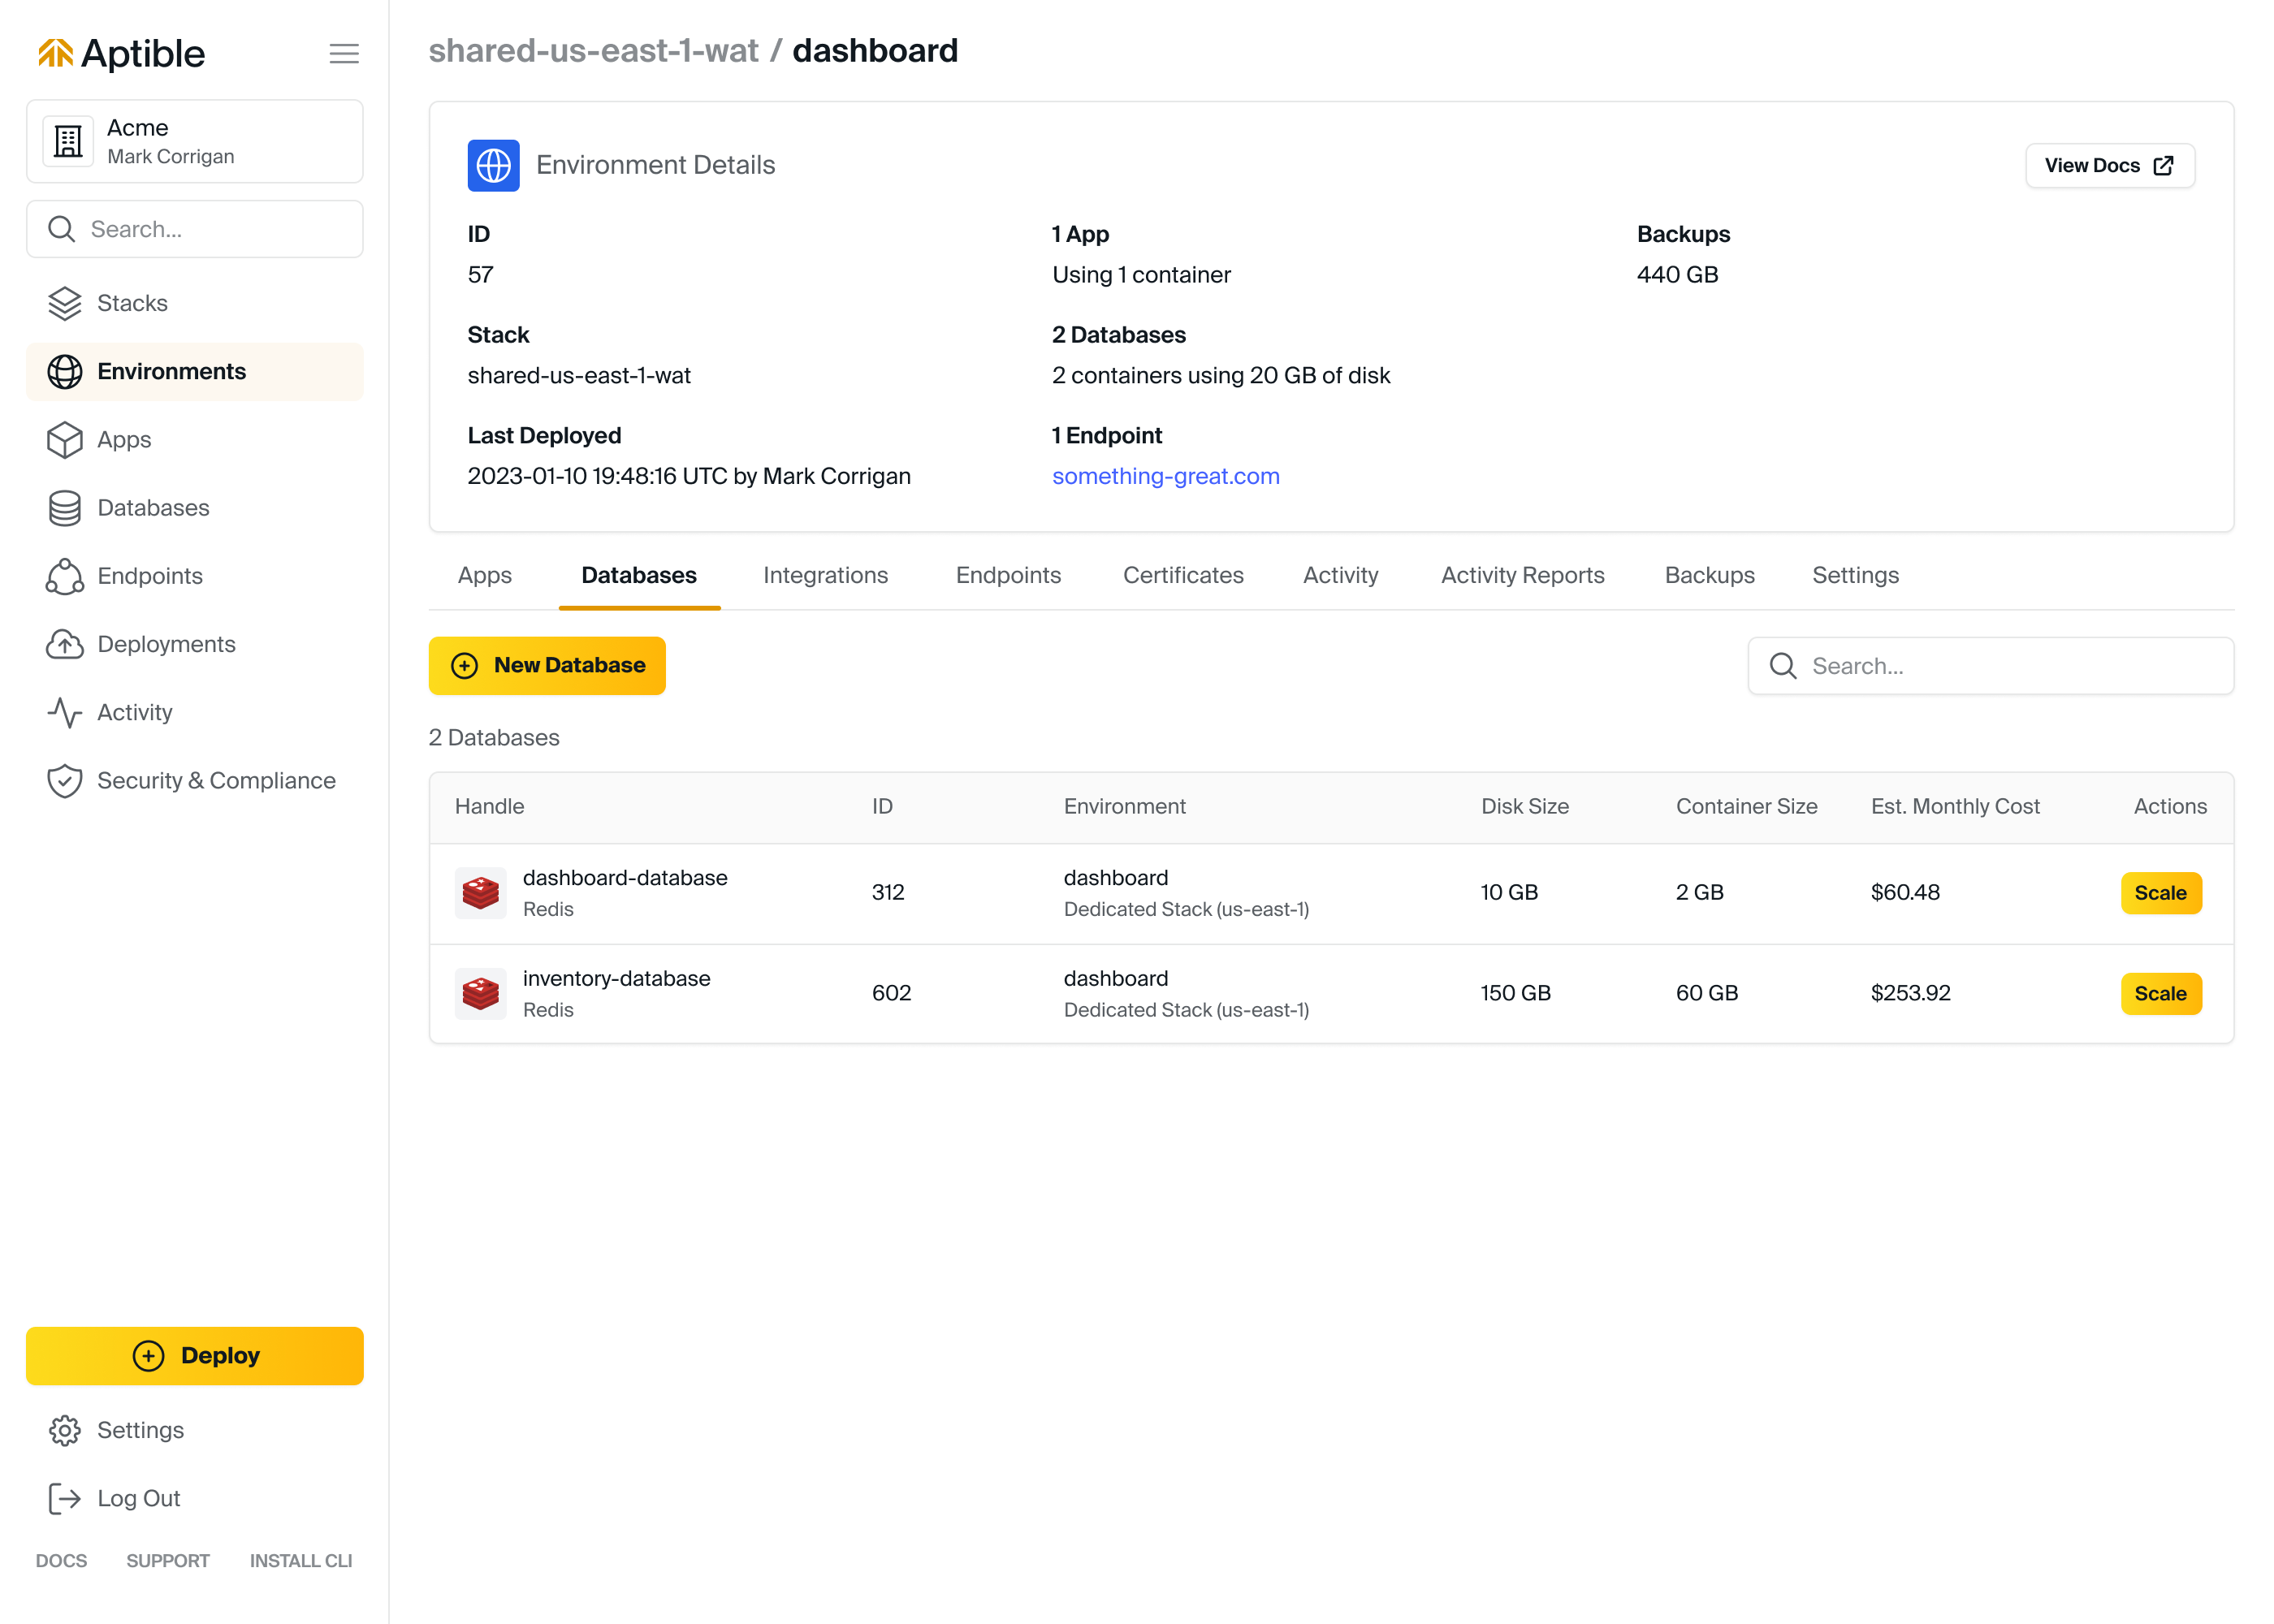Click the Log Out arrow icon

click(x=64, y=1498)
